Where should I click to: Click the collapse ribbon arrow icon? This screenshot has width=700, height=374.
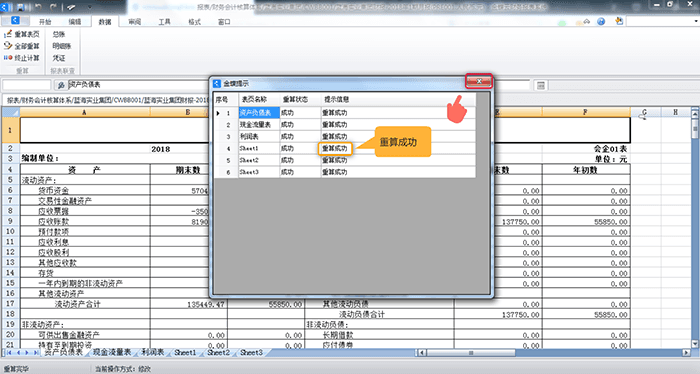pos(587,21)
